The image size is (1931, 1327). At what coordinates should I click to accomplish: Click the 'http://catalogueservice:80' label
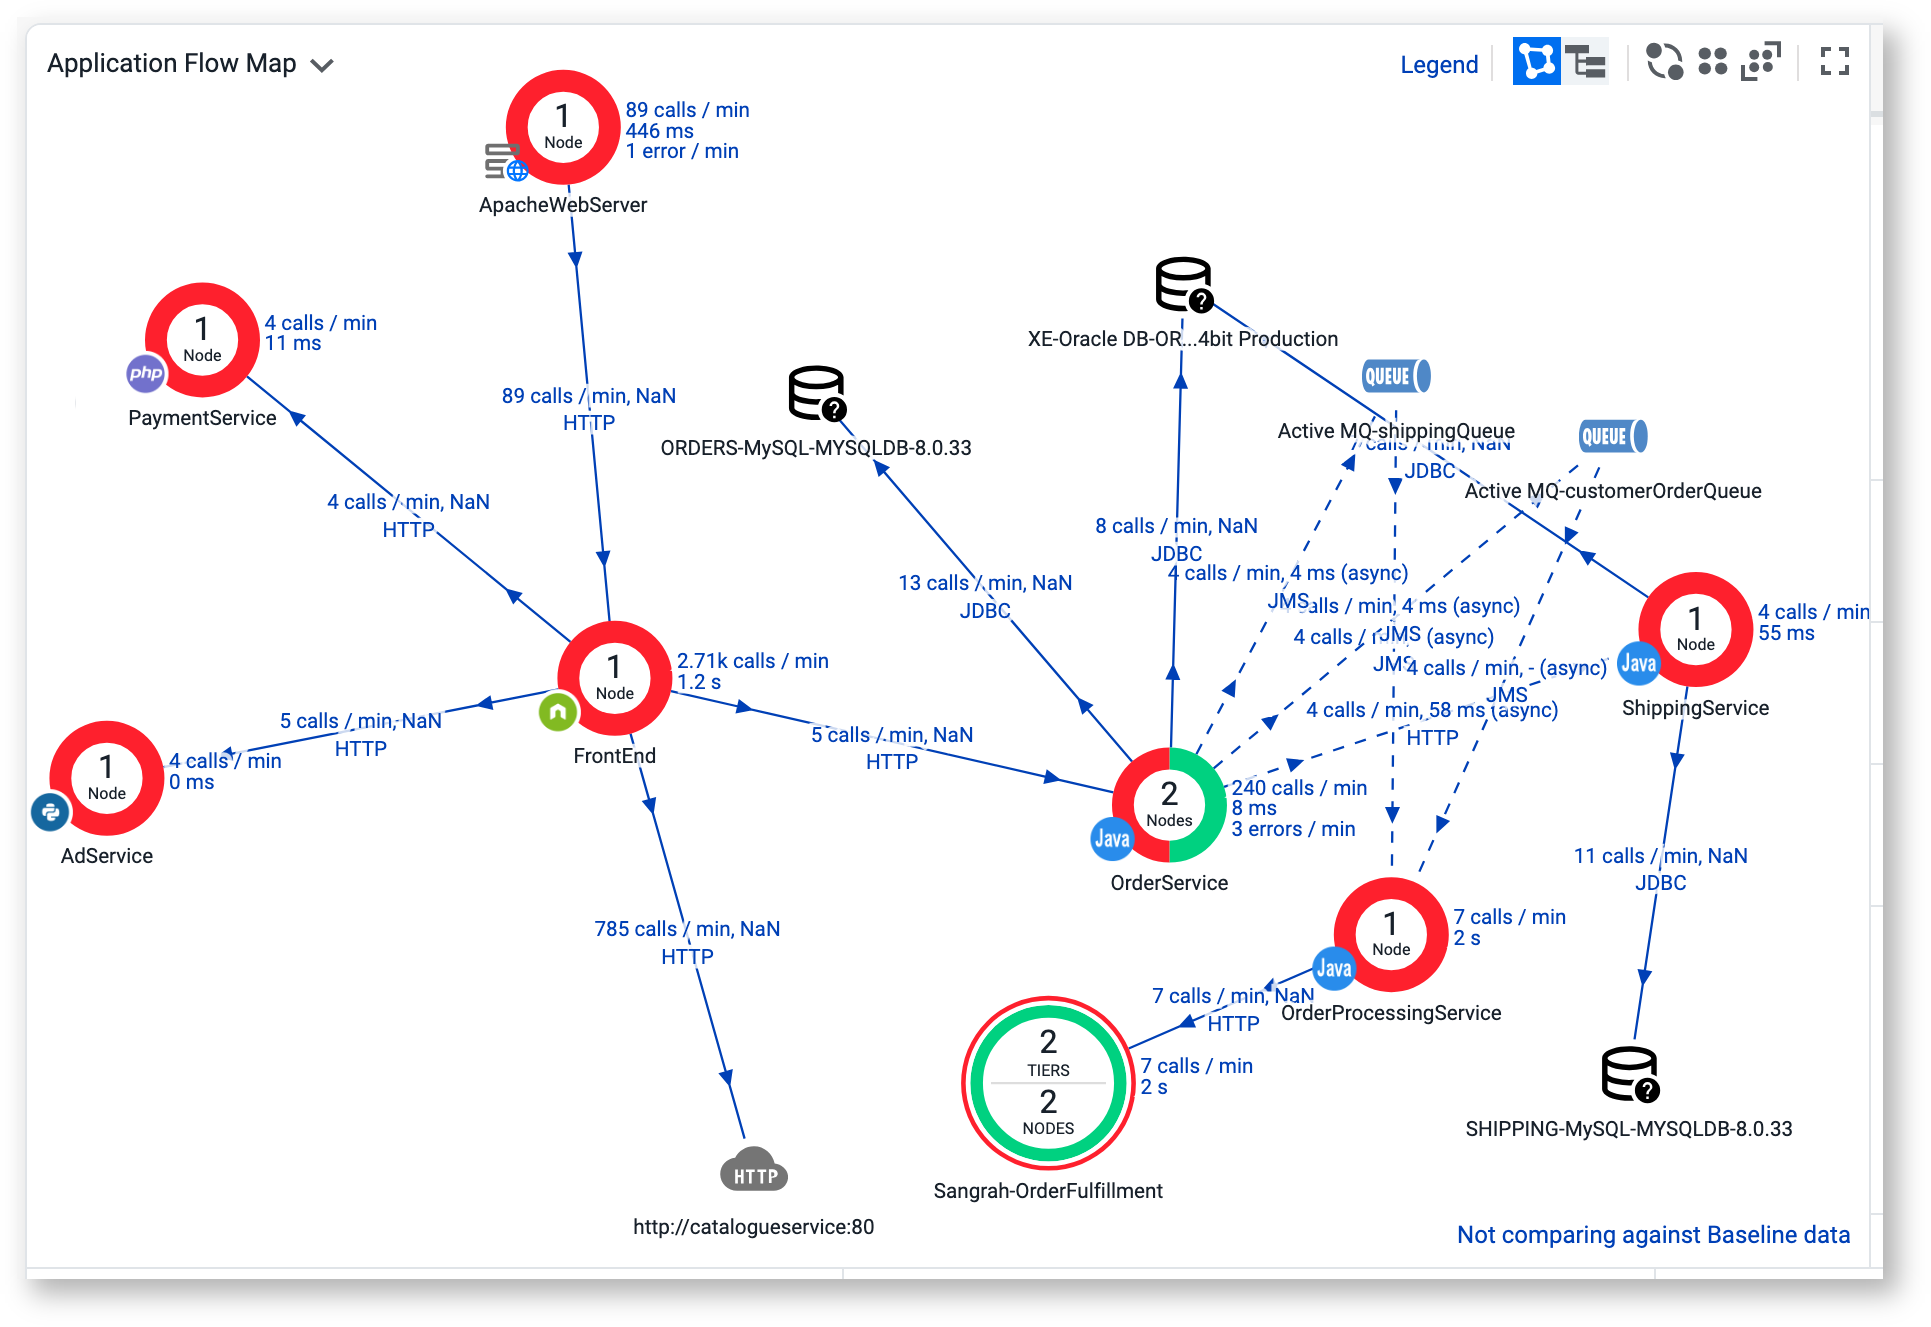point(753,1227)
